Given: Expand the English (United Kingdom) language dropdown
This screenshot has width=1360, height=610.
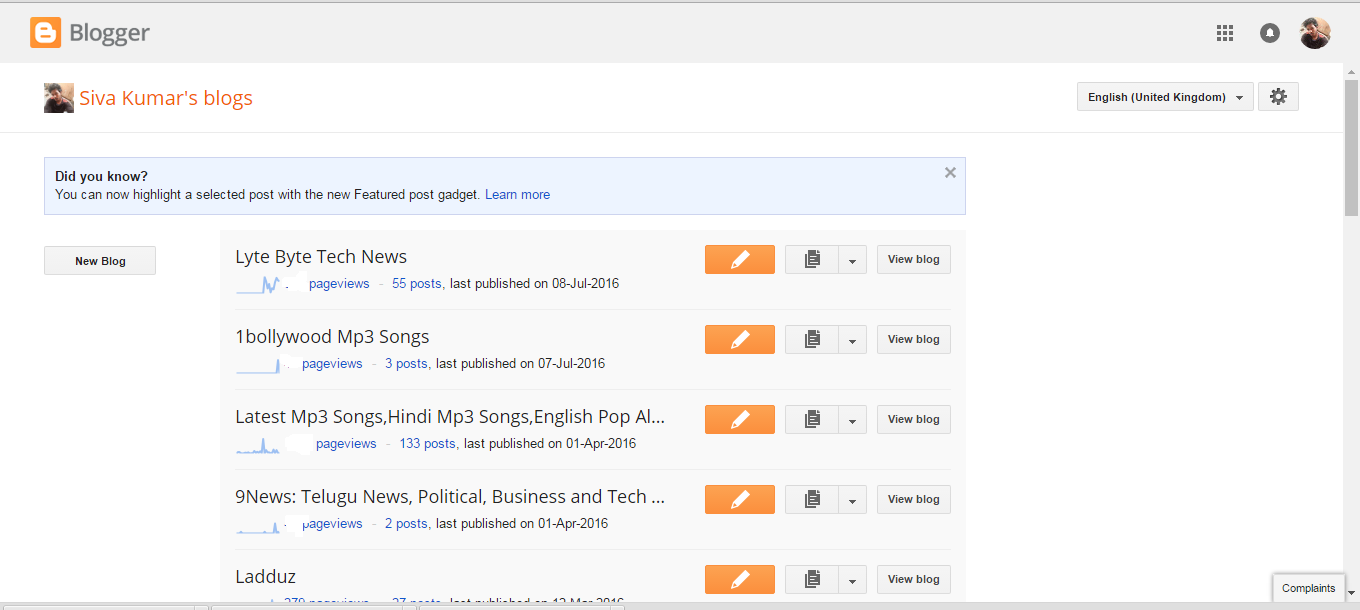Looking at the screenshot, I should click(x=1165, y=97).
